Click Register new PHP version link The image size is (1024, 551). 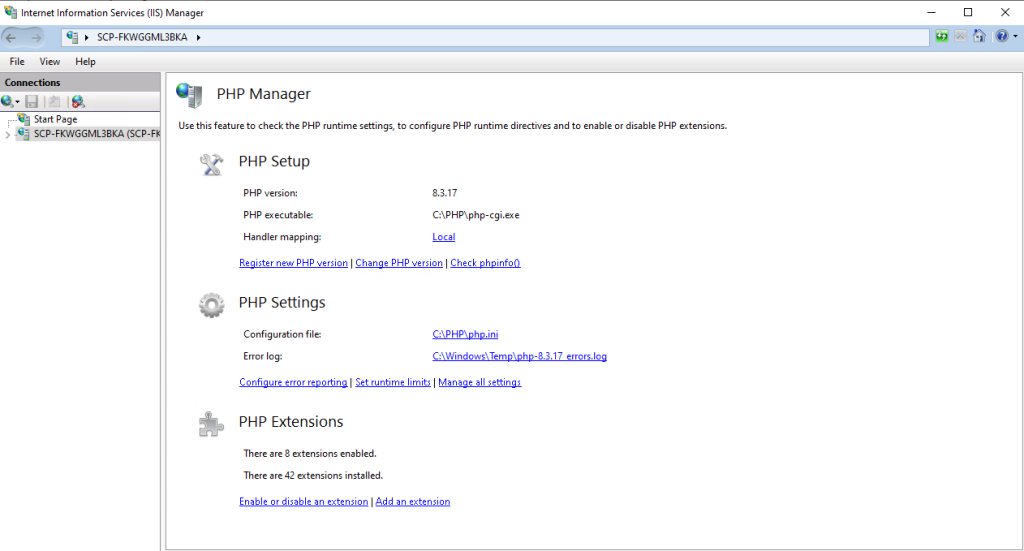pos(293,263)
